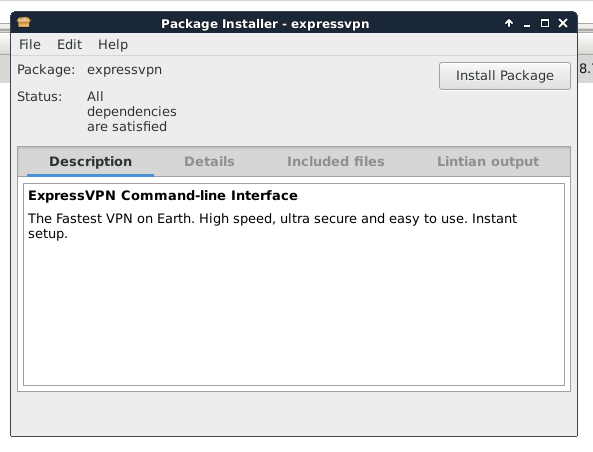
Task: Click the keep-above arrow icon in title bar
Action: click(x=509, y=23)
